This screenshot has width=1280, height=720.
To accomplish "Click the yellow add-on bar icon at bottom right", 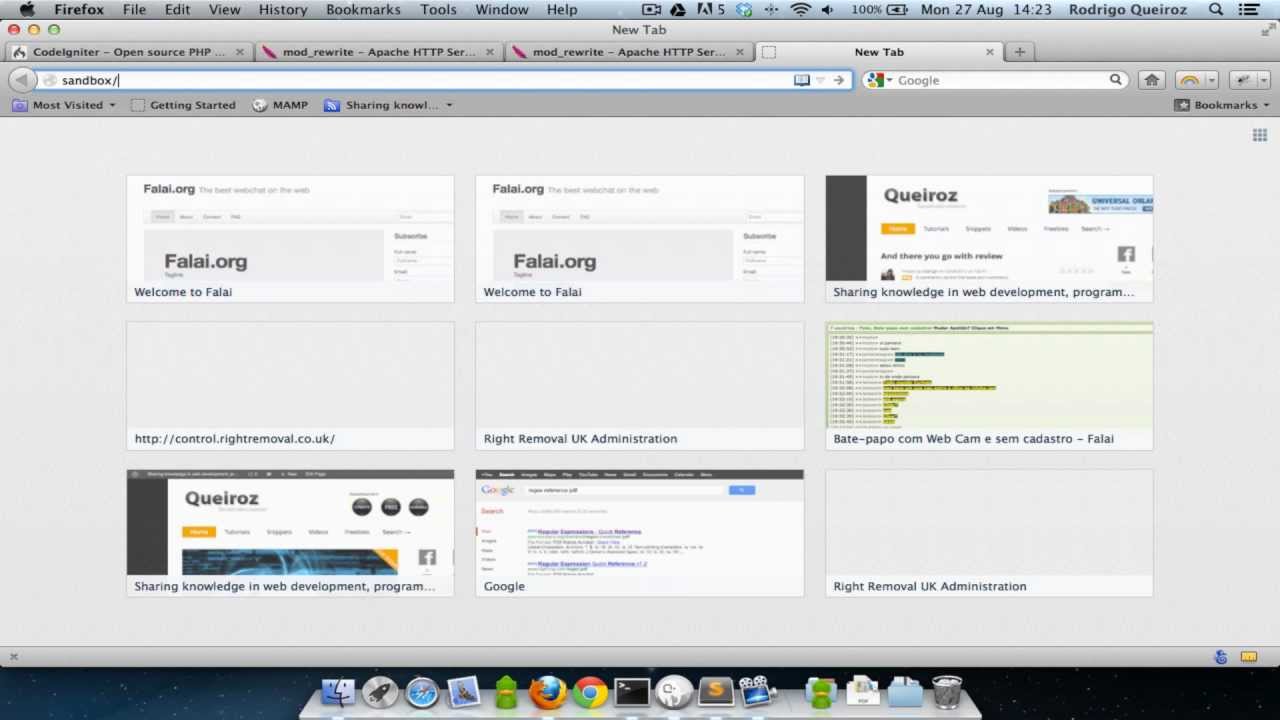I will pyautogui.click(x=1249, y=657).
